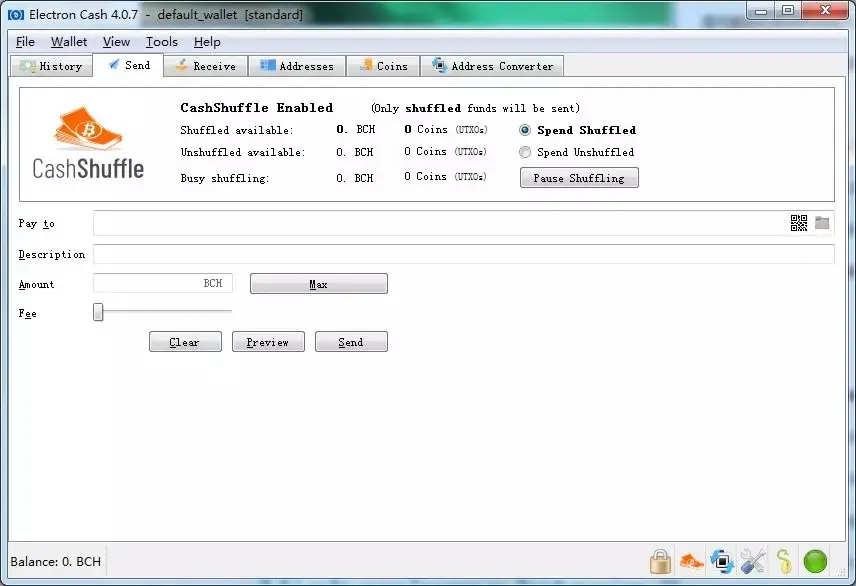The image size is (856, 586).
Task: Open preferences via tools wrench icon
Action: point(753,561)
